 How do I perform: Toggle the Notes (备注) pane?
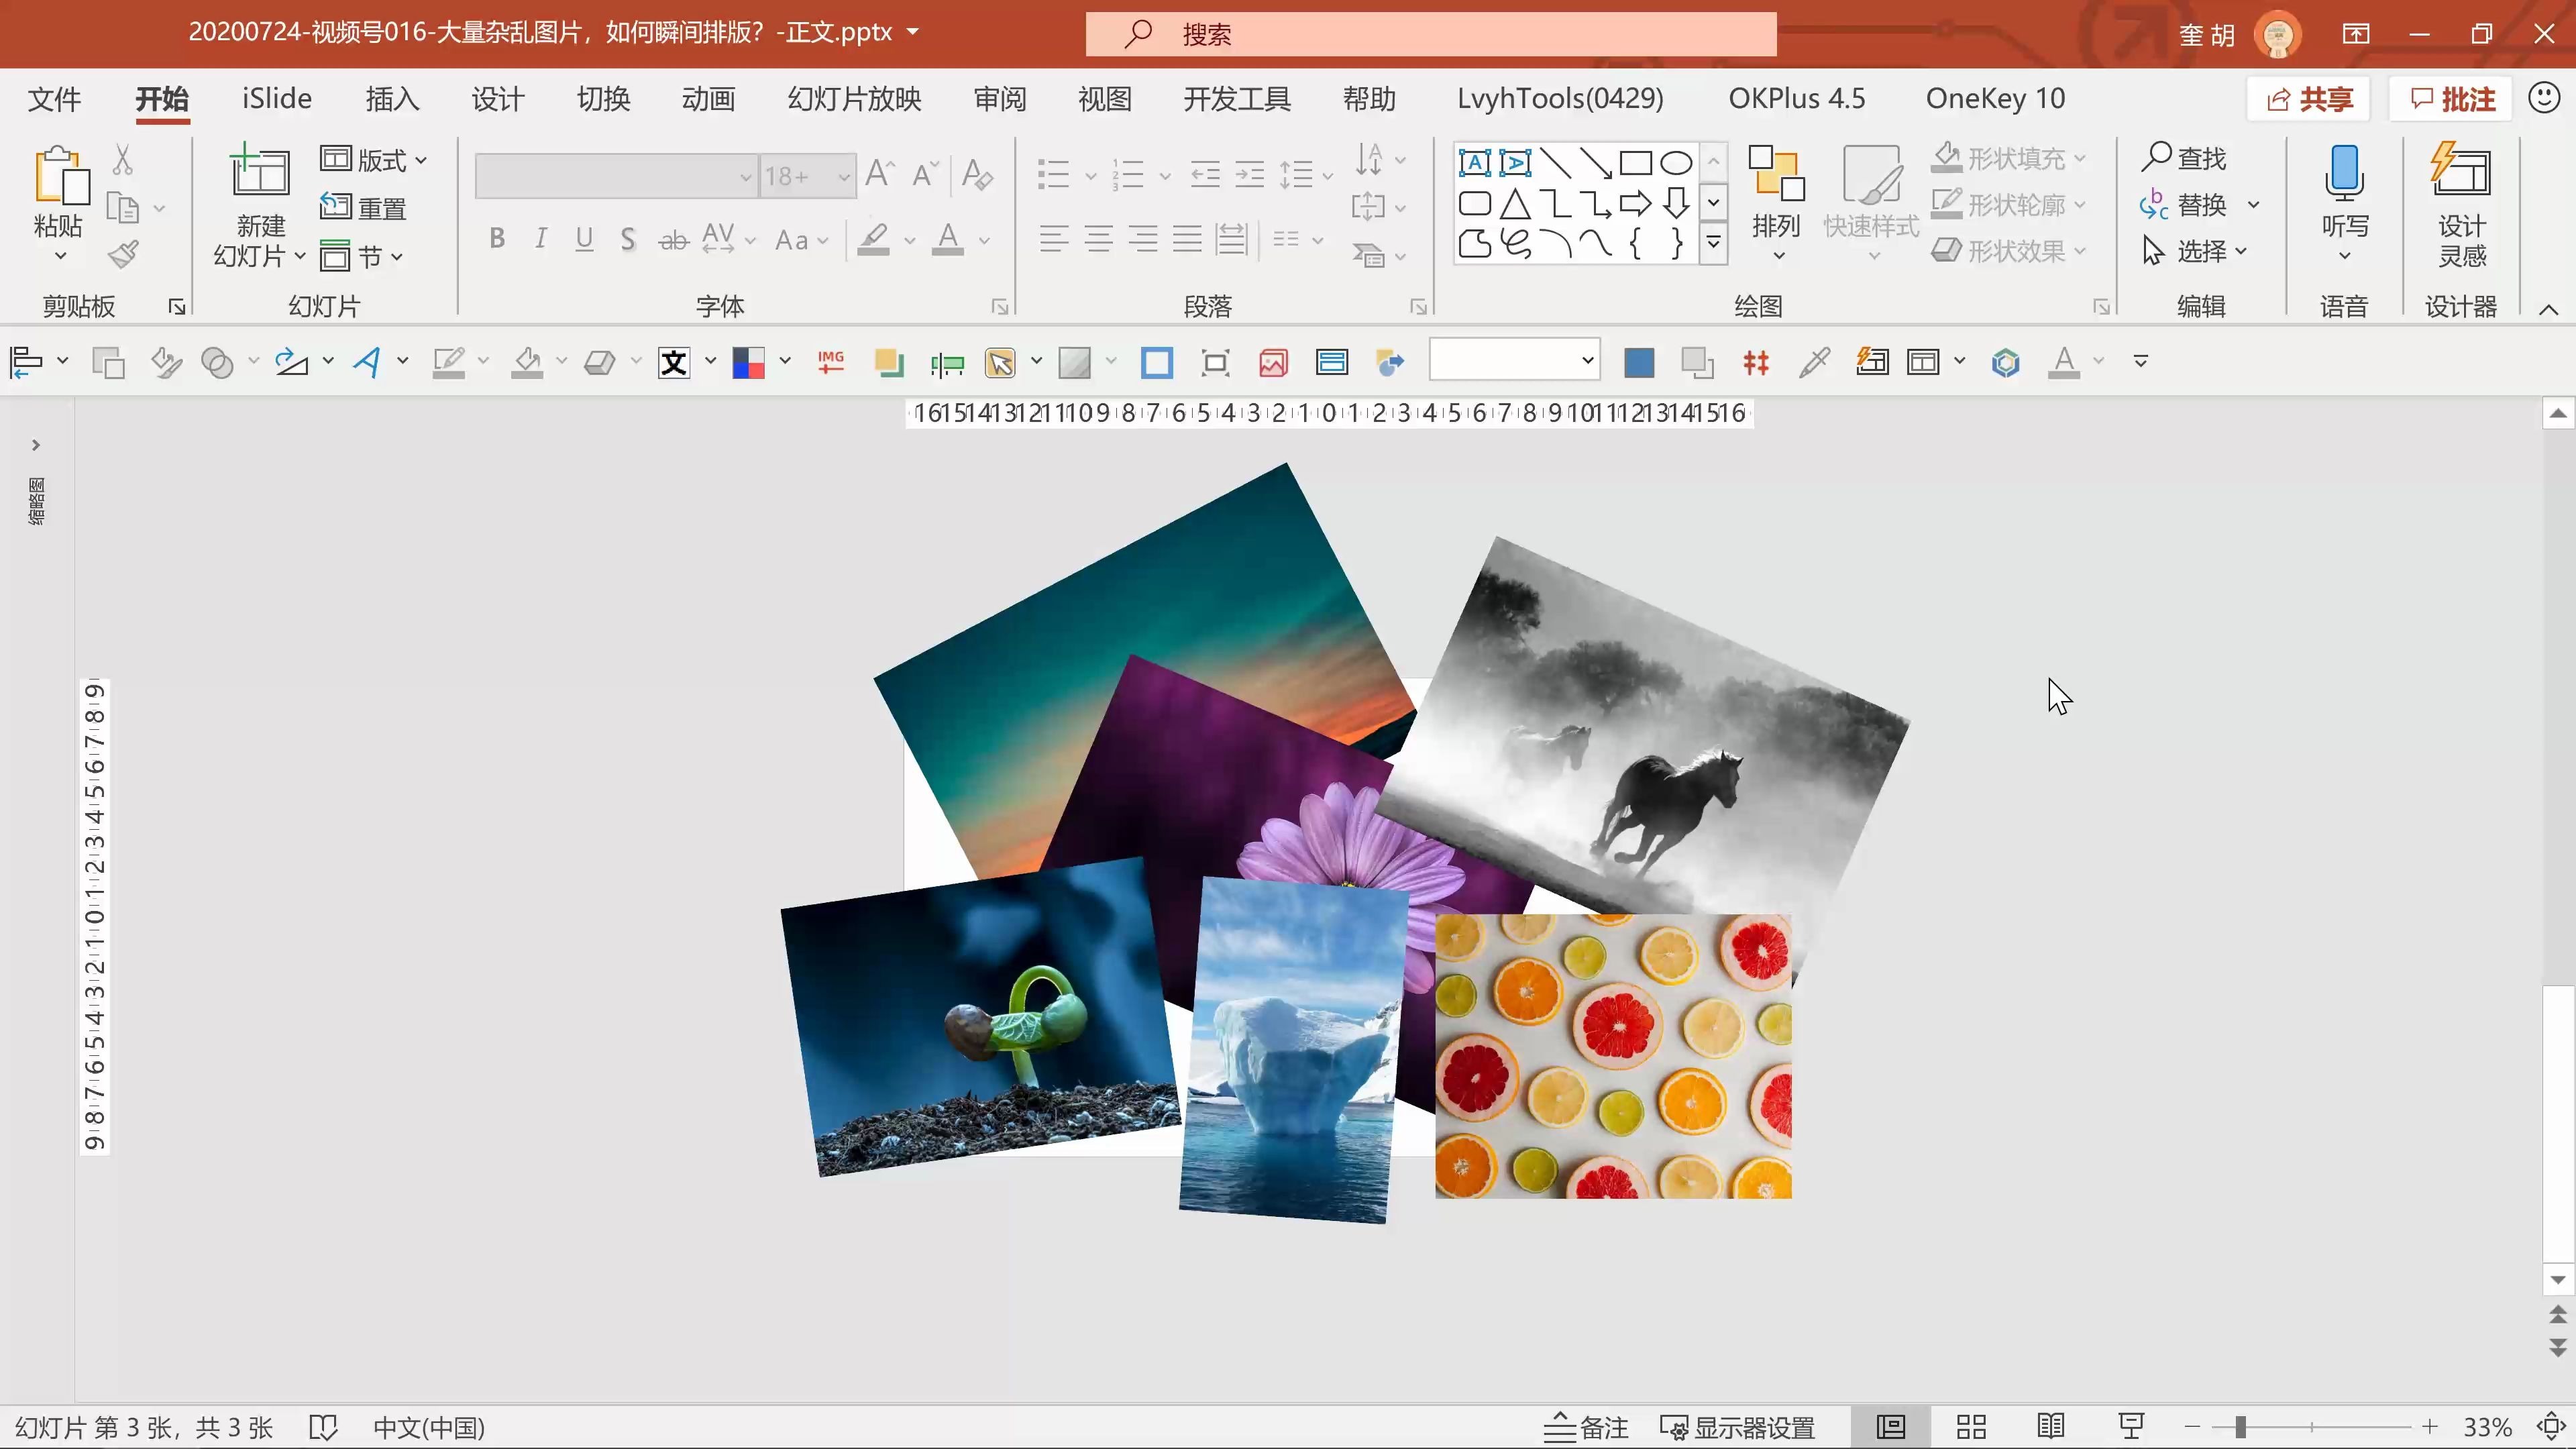tap(1587, 1427)
